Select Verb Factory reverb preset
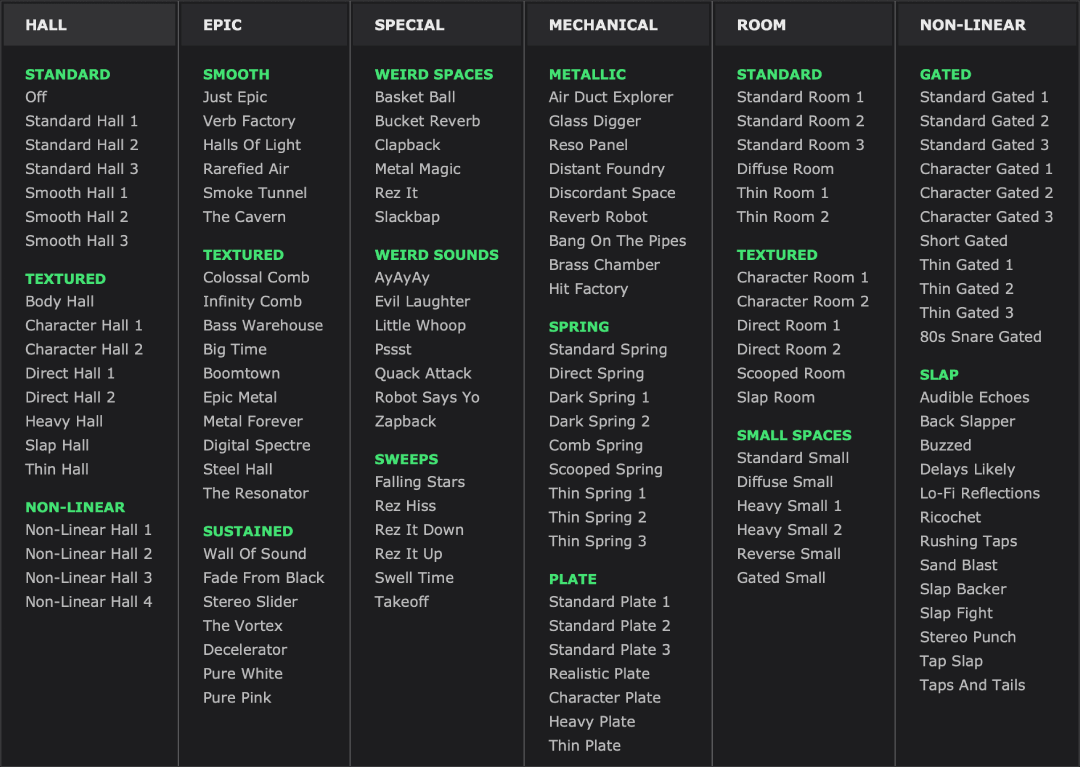 (249, 121)
